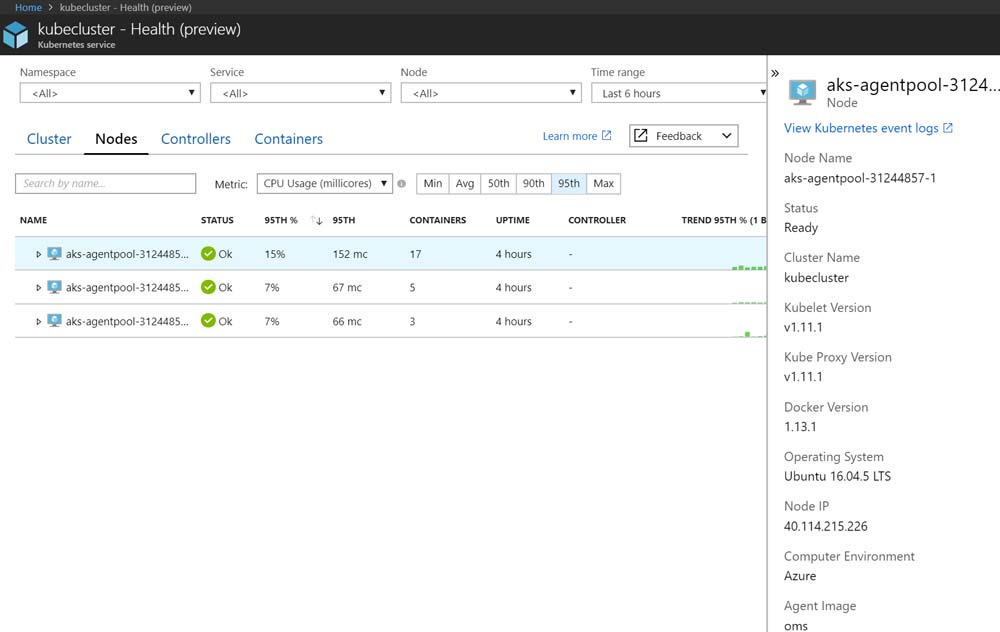Select the Avg percentile toggle
The width and height of the screenshot is (1000, 632).
[465, 184]
